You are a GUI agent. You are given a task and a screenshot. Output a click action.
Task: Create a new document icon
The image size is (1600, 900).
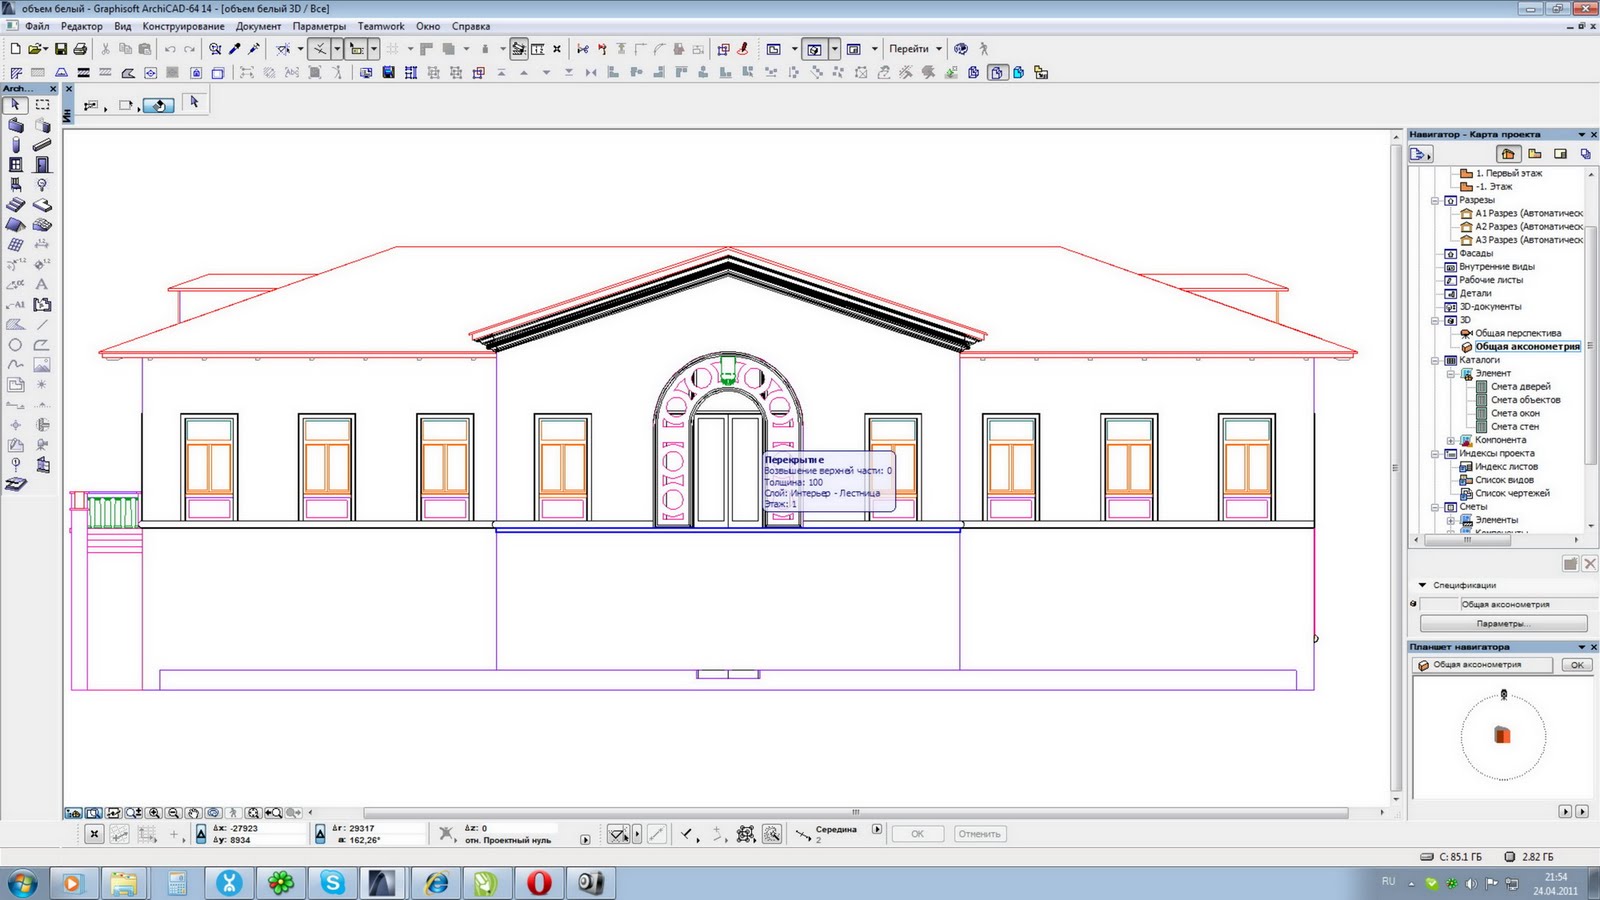pyautogui.click(x=15, y=48)
